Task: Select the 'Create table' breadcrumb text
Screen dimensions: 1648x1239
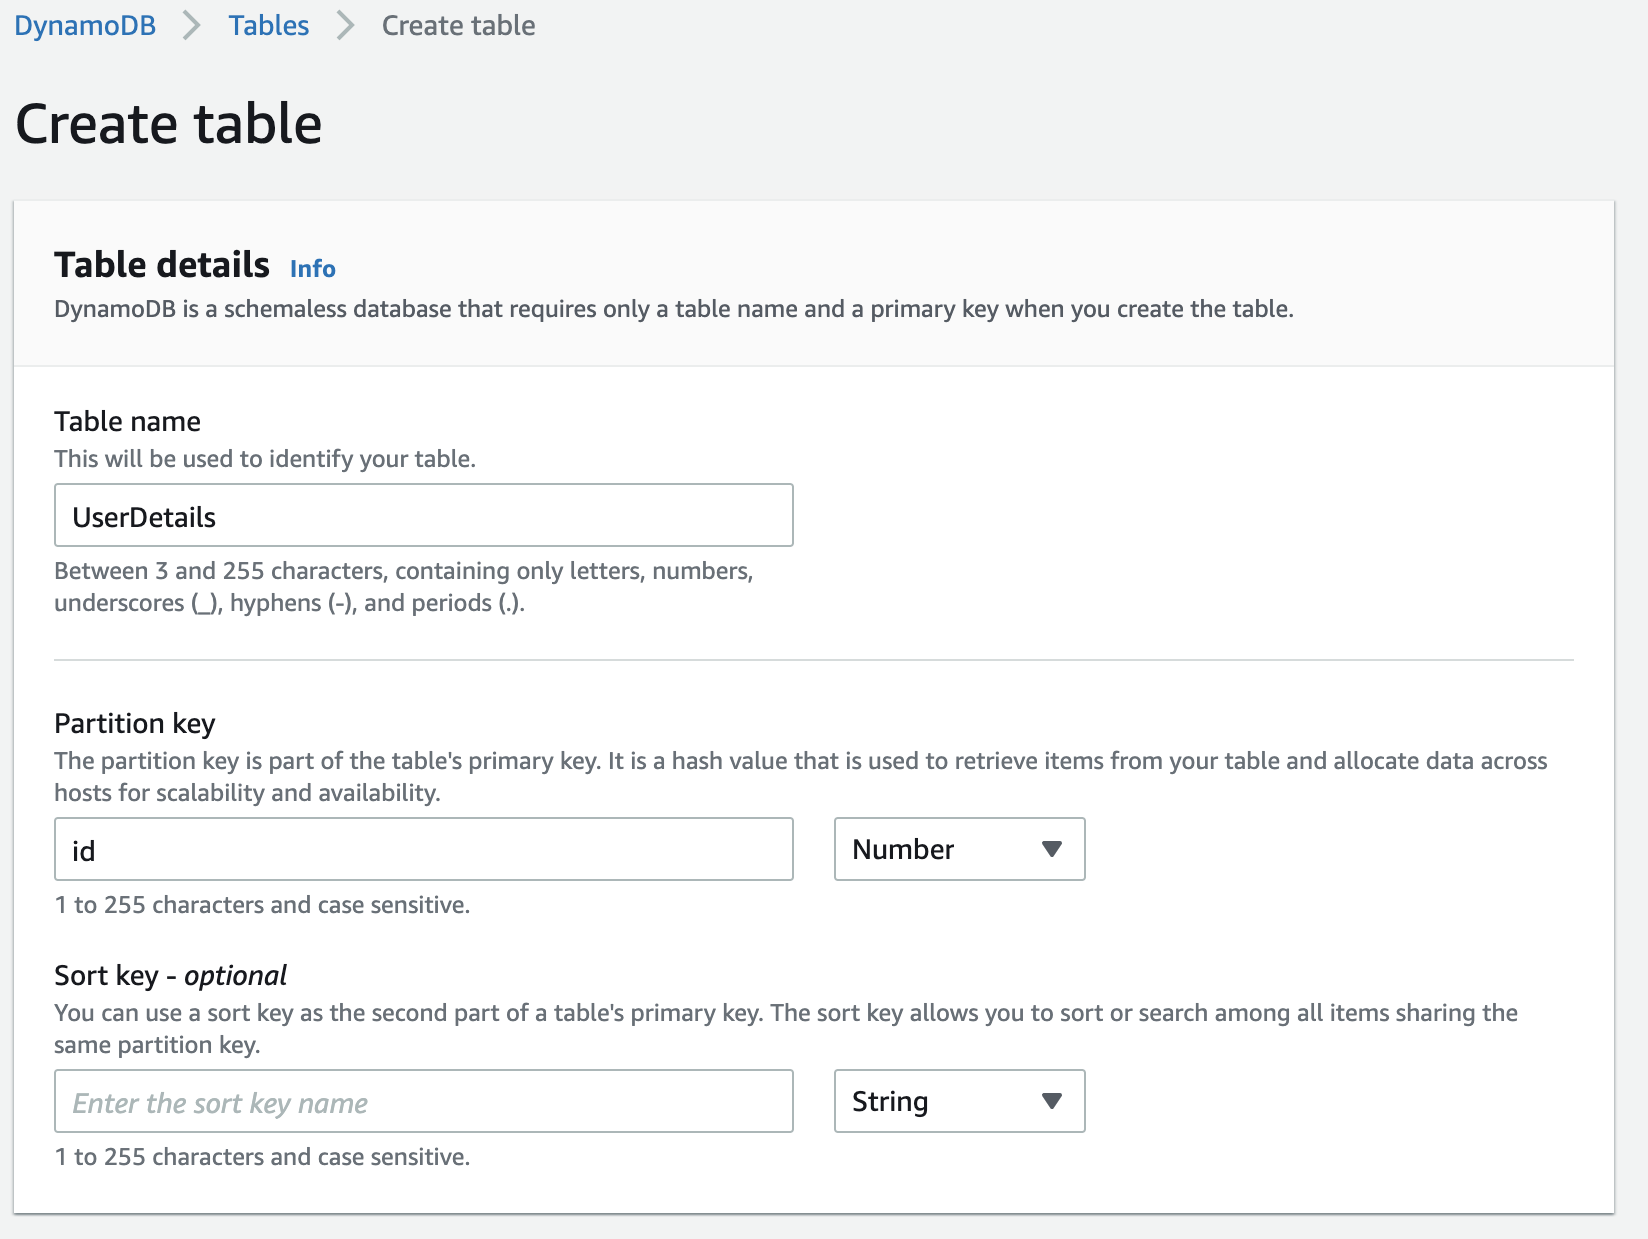Action: point(458,25)
